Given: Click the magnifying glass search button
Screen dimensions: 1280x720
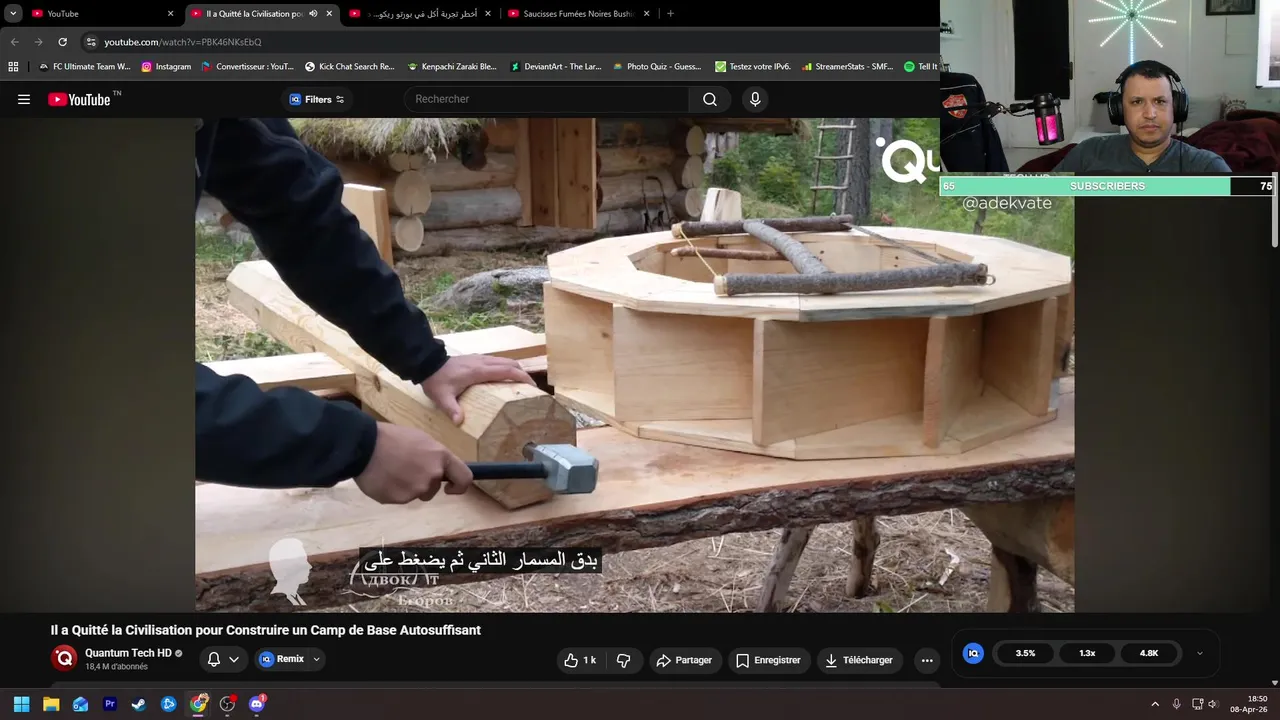Looking at the screenshot, I should tap(710, 99).
